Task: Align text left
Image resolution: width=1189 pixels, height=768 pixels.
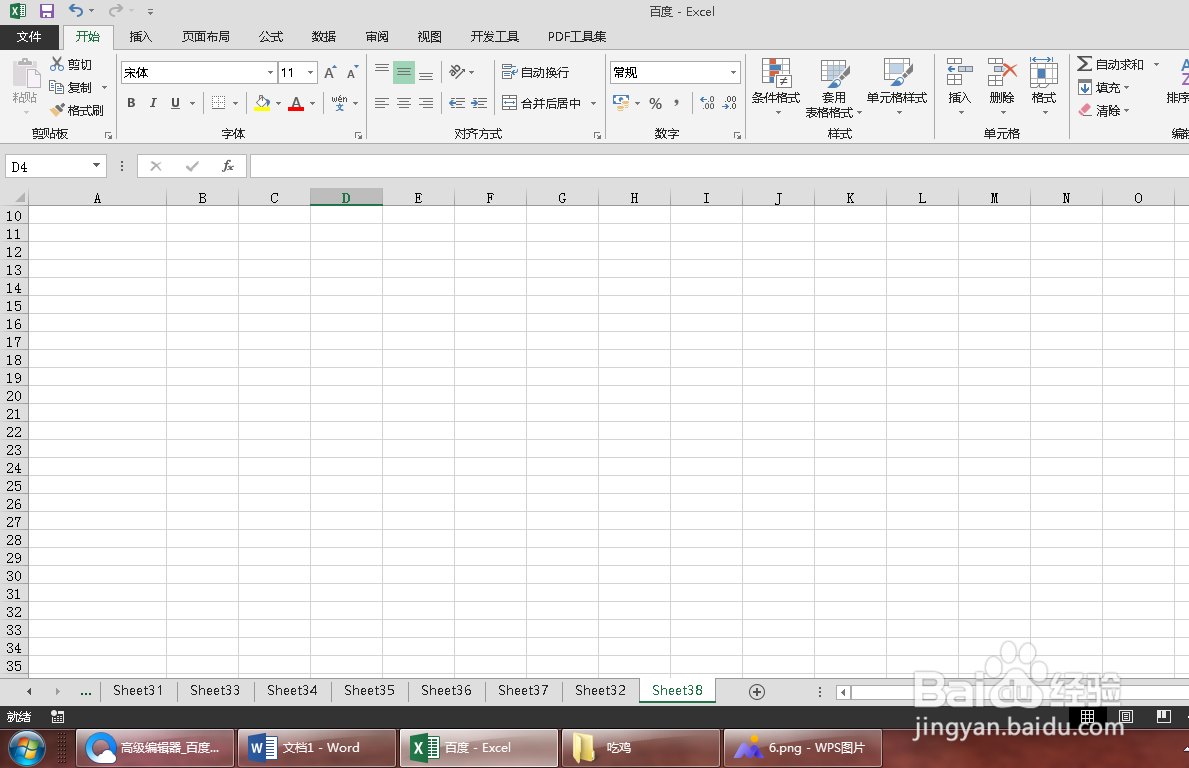Action: [382, 103]
